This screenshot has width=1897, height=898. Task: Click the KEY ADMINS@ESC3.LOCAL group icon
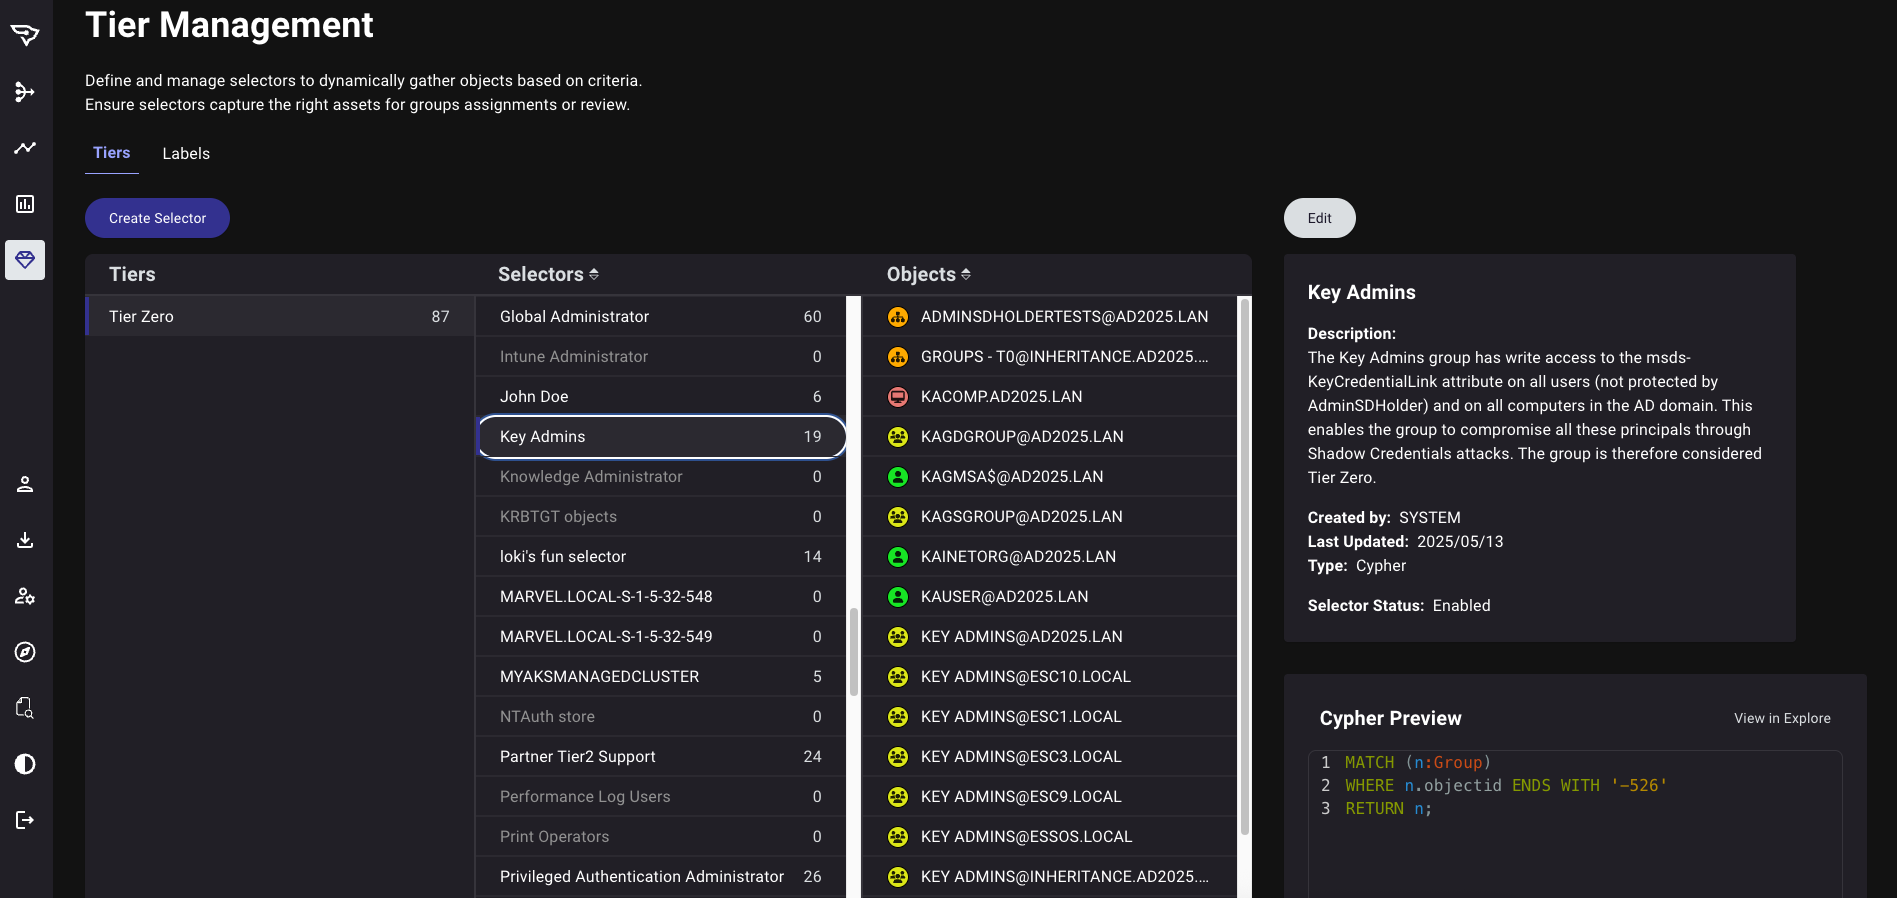coord(898,757)
